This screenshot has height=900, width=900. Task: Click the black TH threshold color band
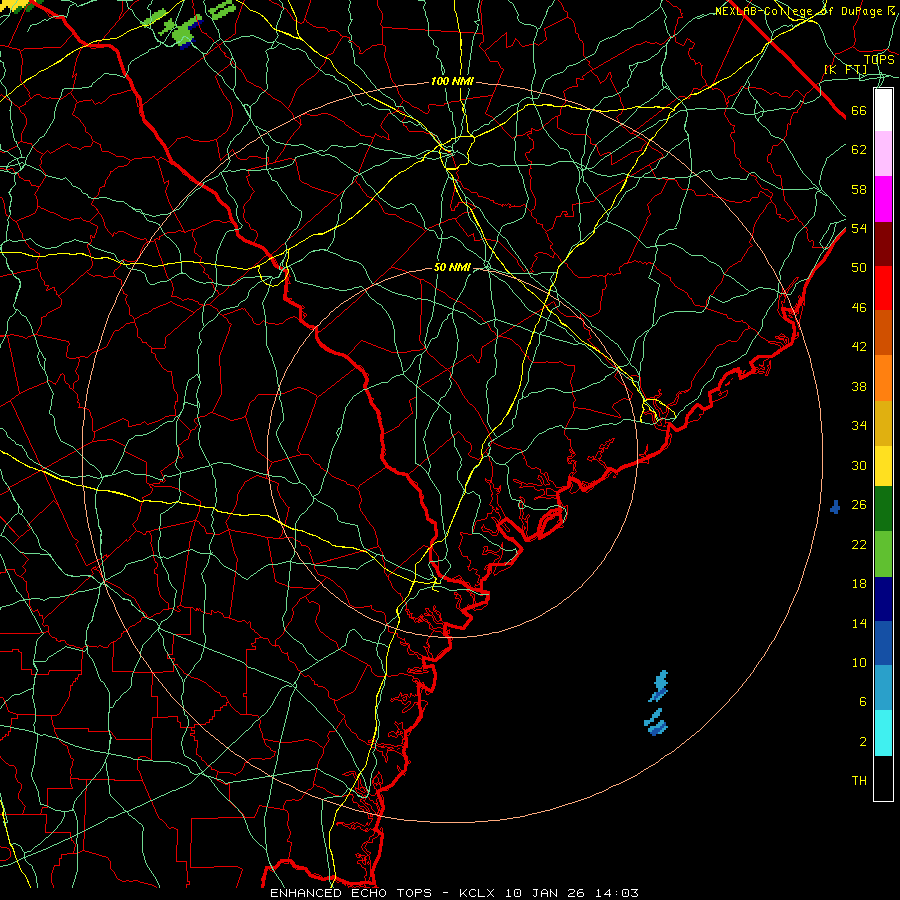883,778
